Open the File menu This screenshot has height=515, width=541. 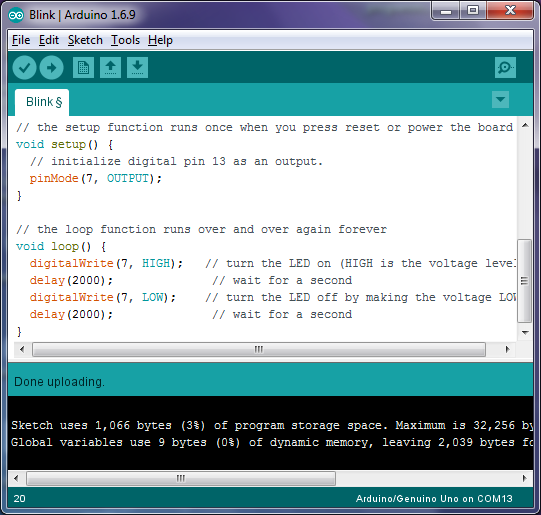[x=21, y=40]
